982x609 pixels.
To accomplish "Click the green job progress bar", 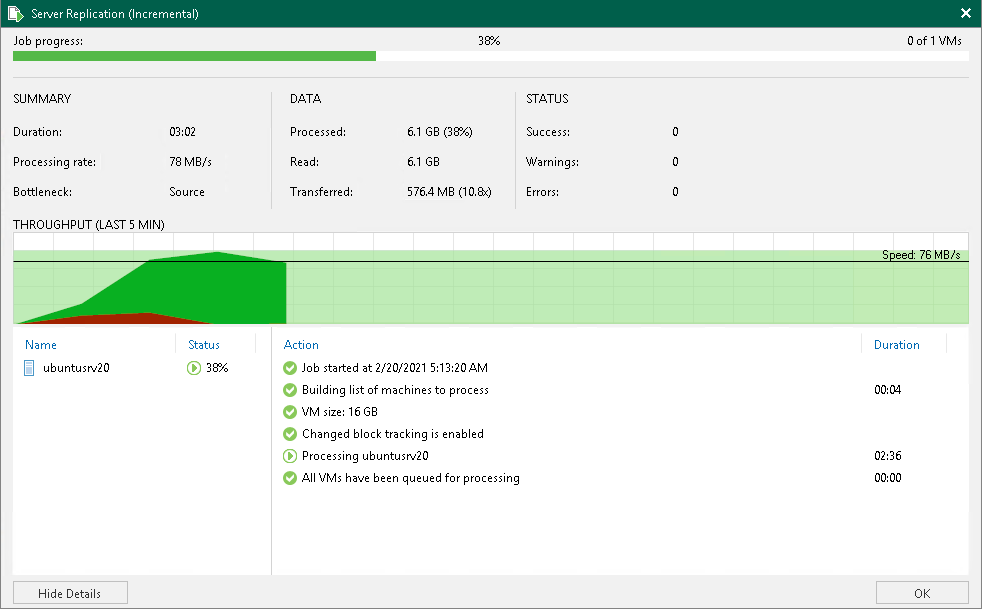I will [194, 56].
